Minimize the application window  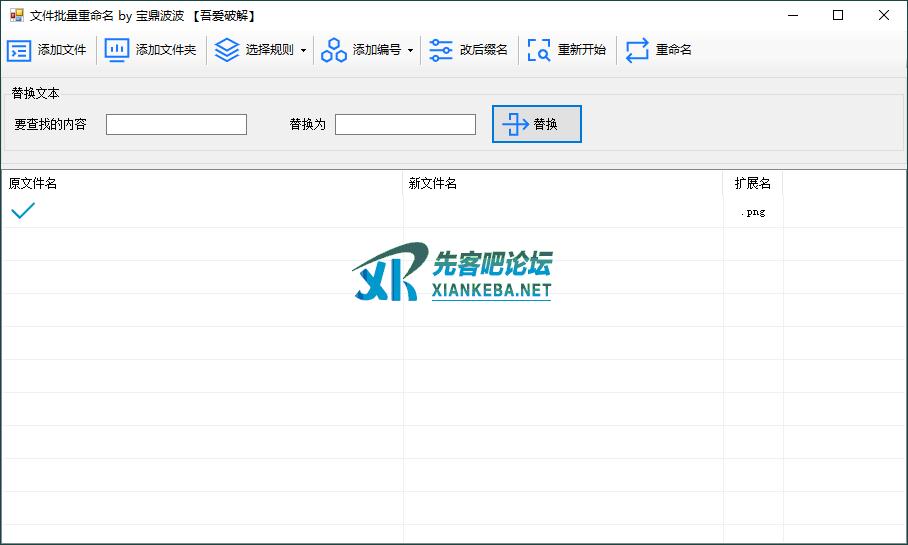(792, 15)
